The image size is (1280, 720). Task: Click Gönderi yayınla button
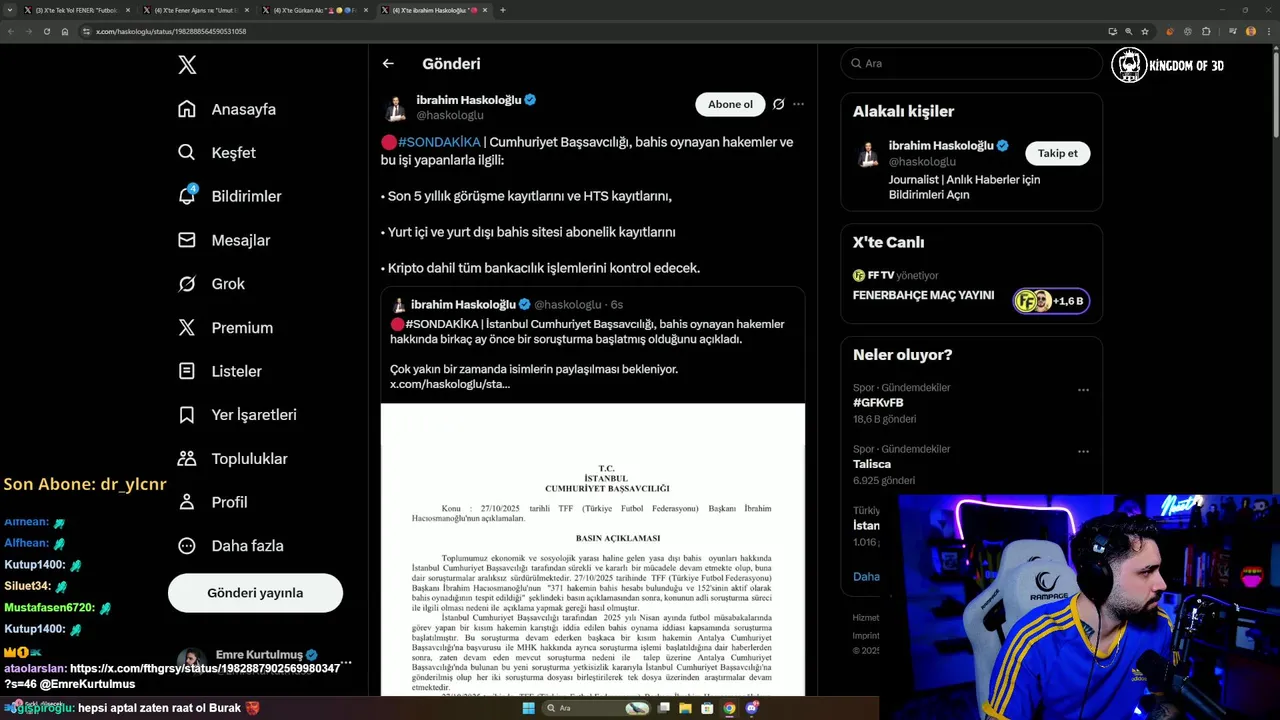click(255, 593)
